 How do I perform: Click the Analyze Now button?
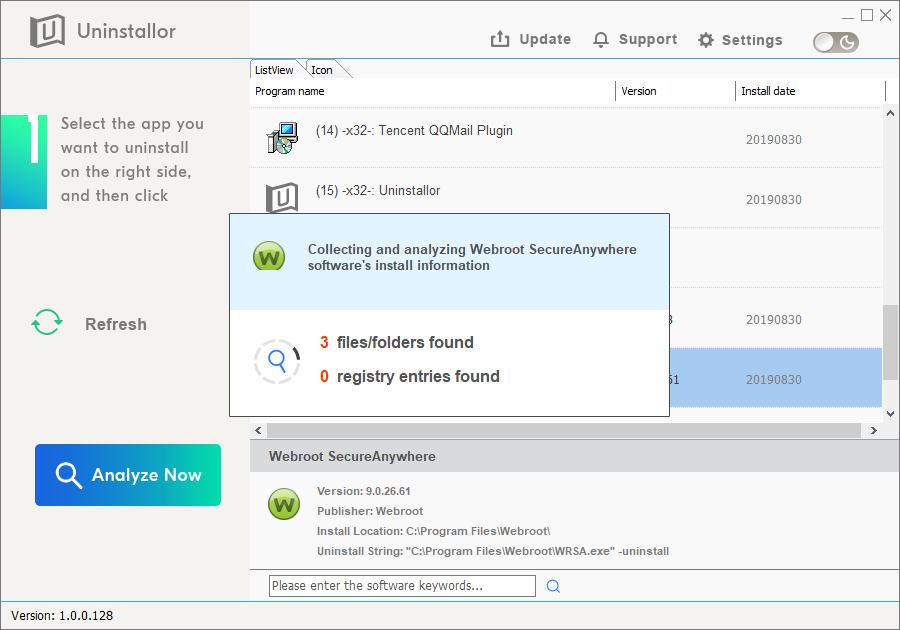[x=128, y=475]
